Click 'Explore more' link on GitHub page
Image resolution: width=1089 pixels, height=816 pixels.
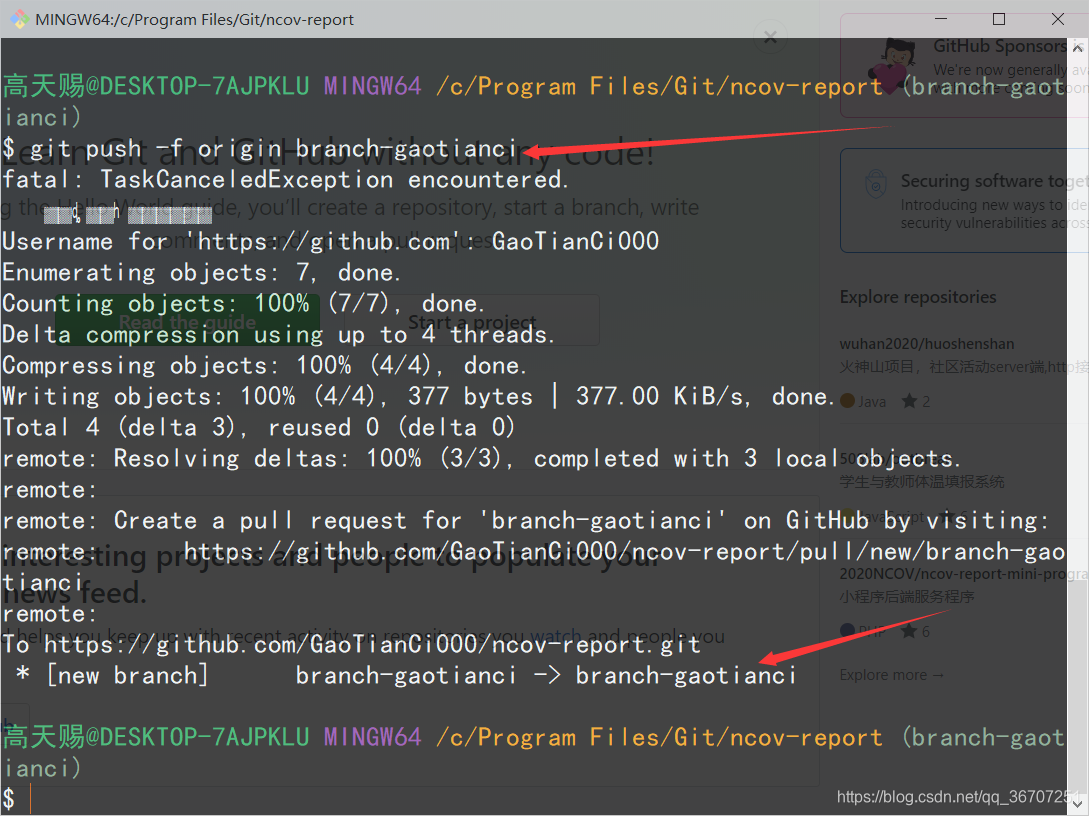pyautogui.click(x=891, y=675)
